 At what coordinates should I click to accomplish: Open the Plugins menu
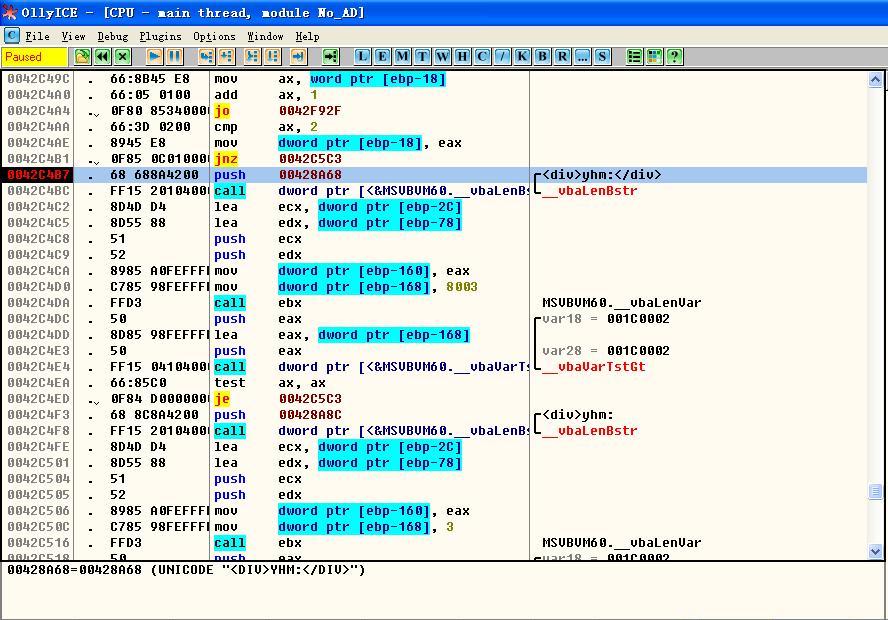pyautogui.click(x=160, y=36)
